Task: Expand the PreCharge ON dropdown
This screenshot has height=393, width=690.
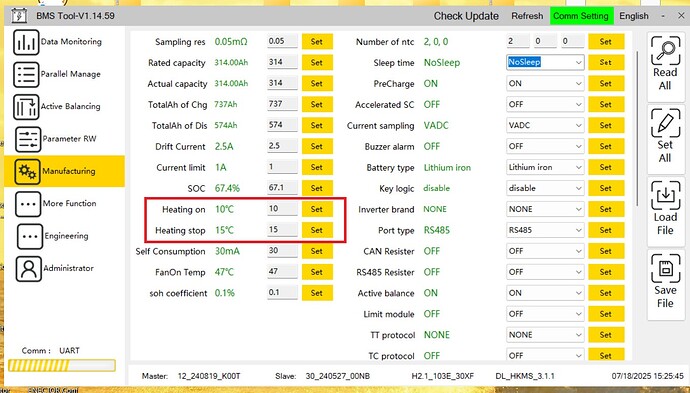Action: [x=545, y=84]
